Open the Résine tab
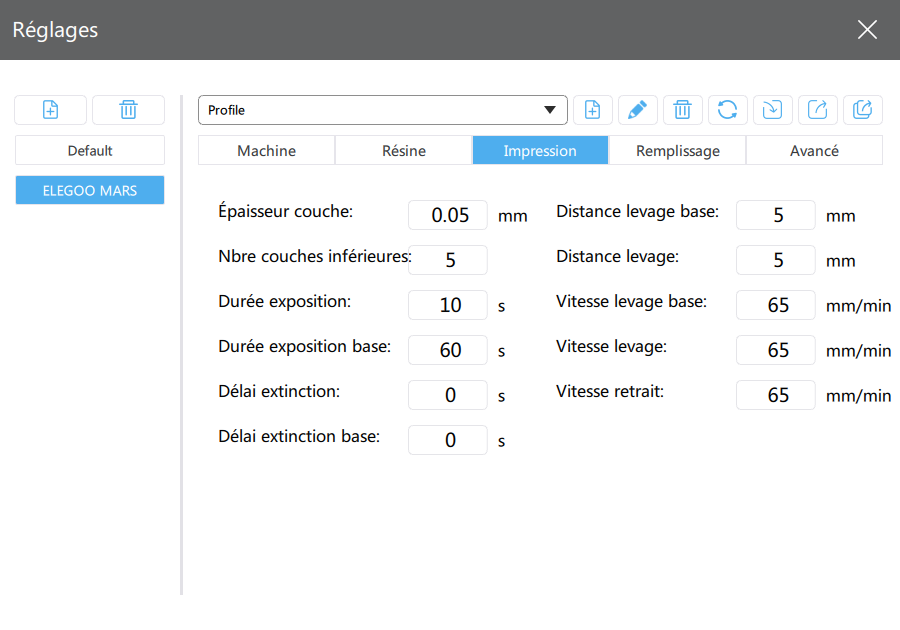 point(403,151)
